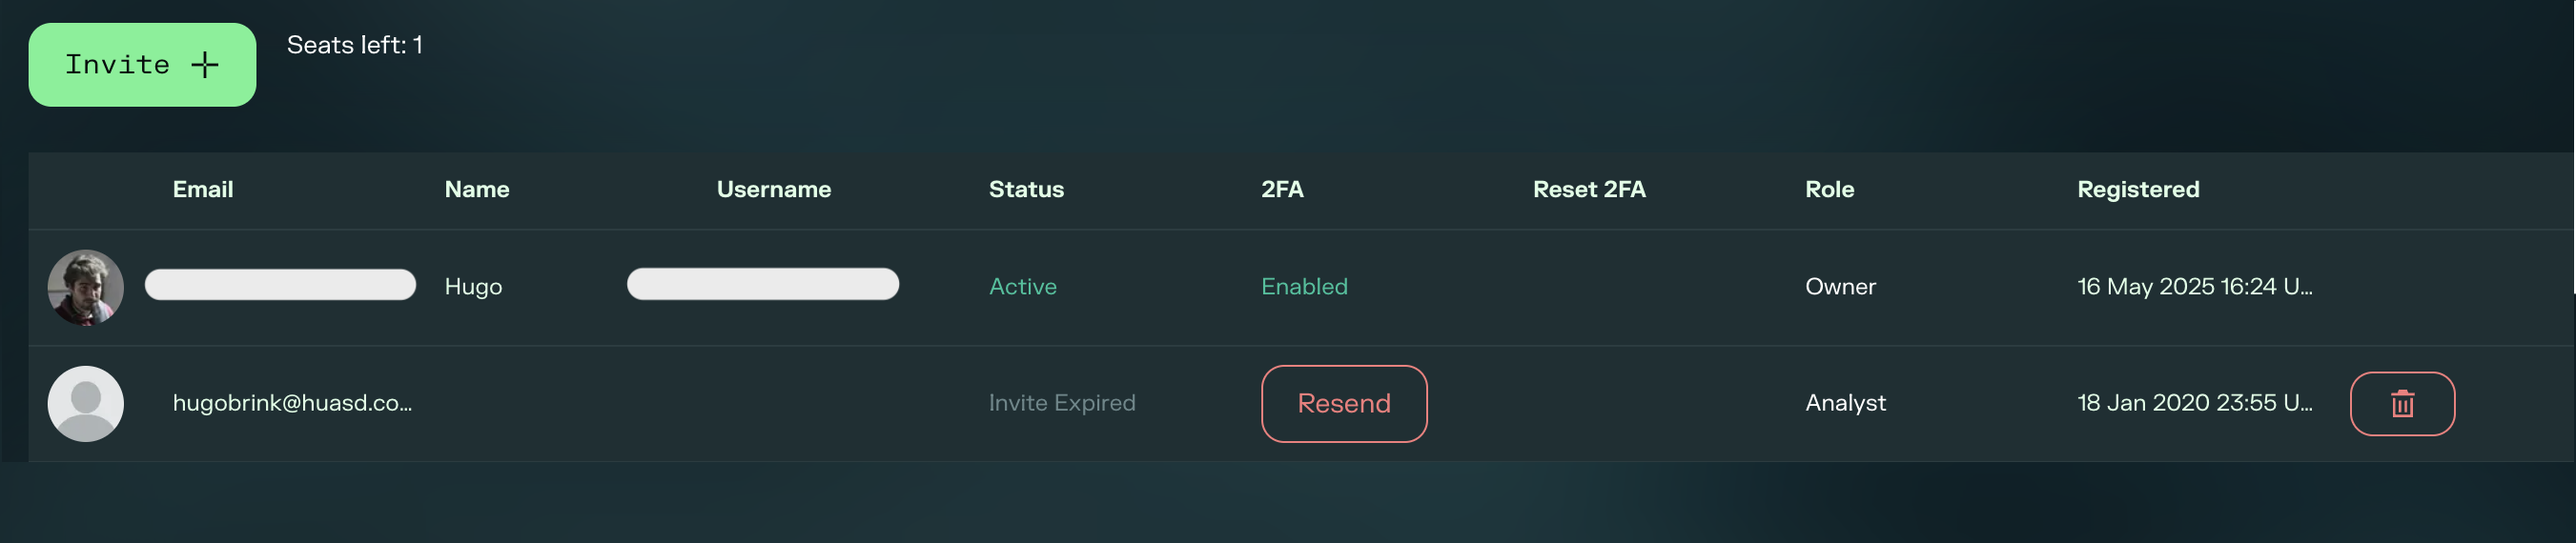The height and width of the screenshot is (543, 2576).
Task: Click the Role column header
Action: click(x=1829, y=190)
